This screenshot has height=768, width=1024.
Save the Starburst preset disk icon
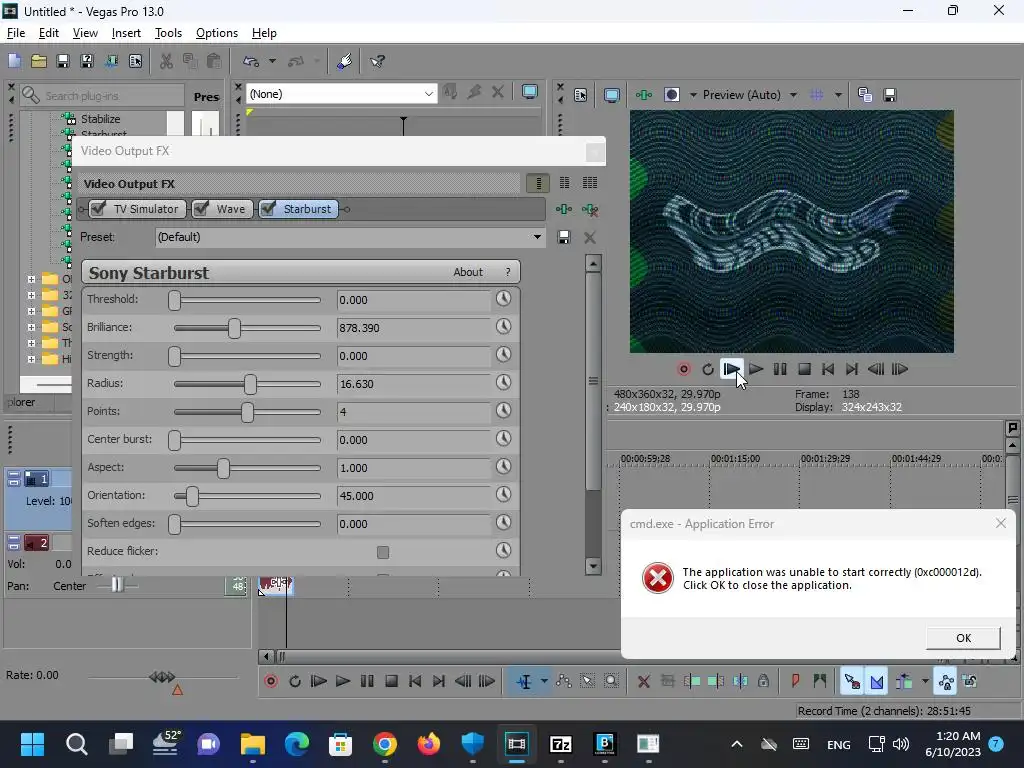564,237
